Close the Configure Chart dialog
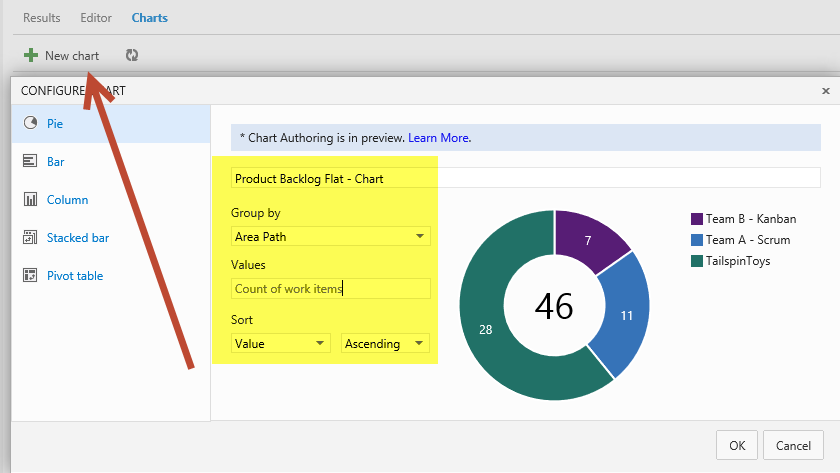This screenshot has width=840, height=473. [825, 91]
